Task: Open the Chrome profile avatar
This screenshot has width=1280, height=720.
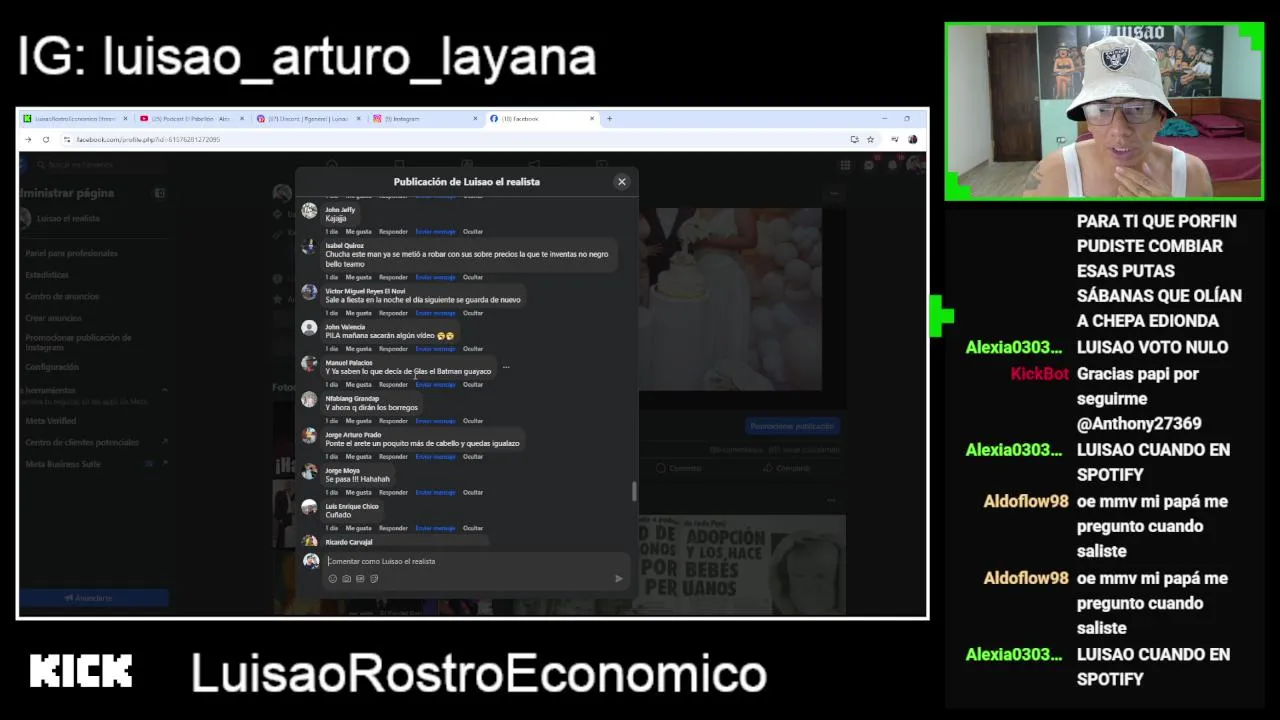Action: (912, 140)
